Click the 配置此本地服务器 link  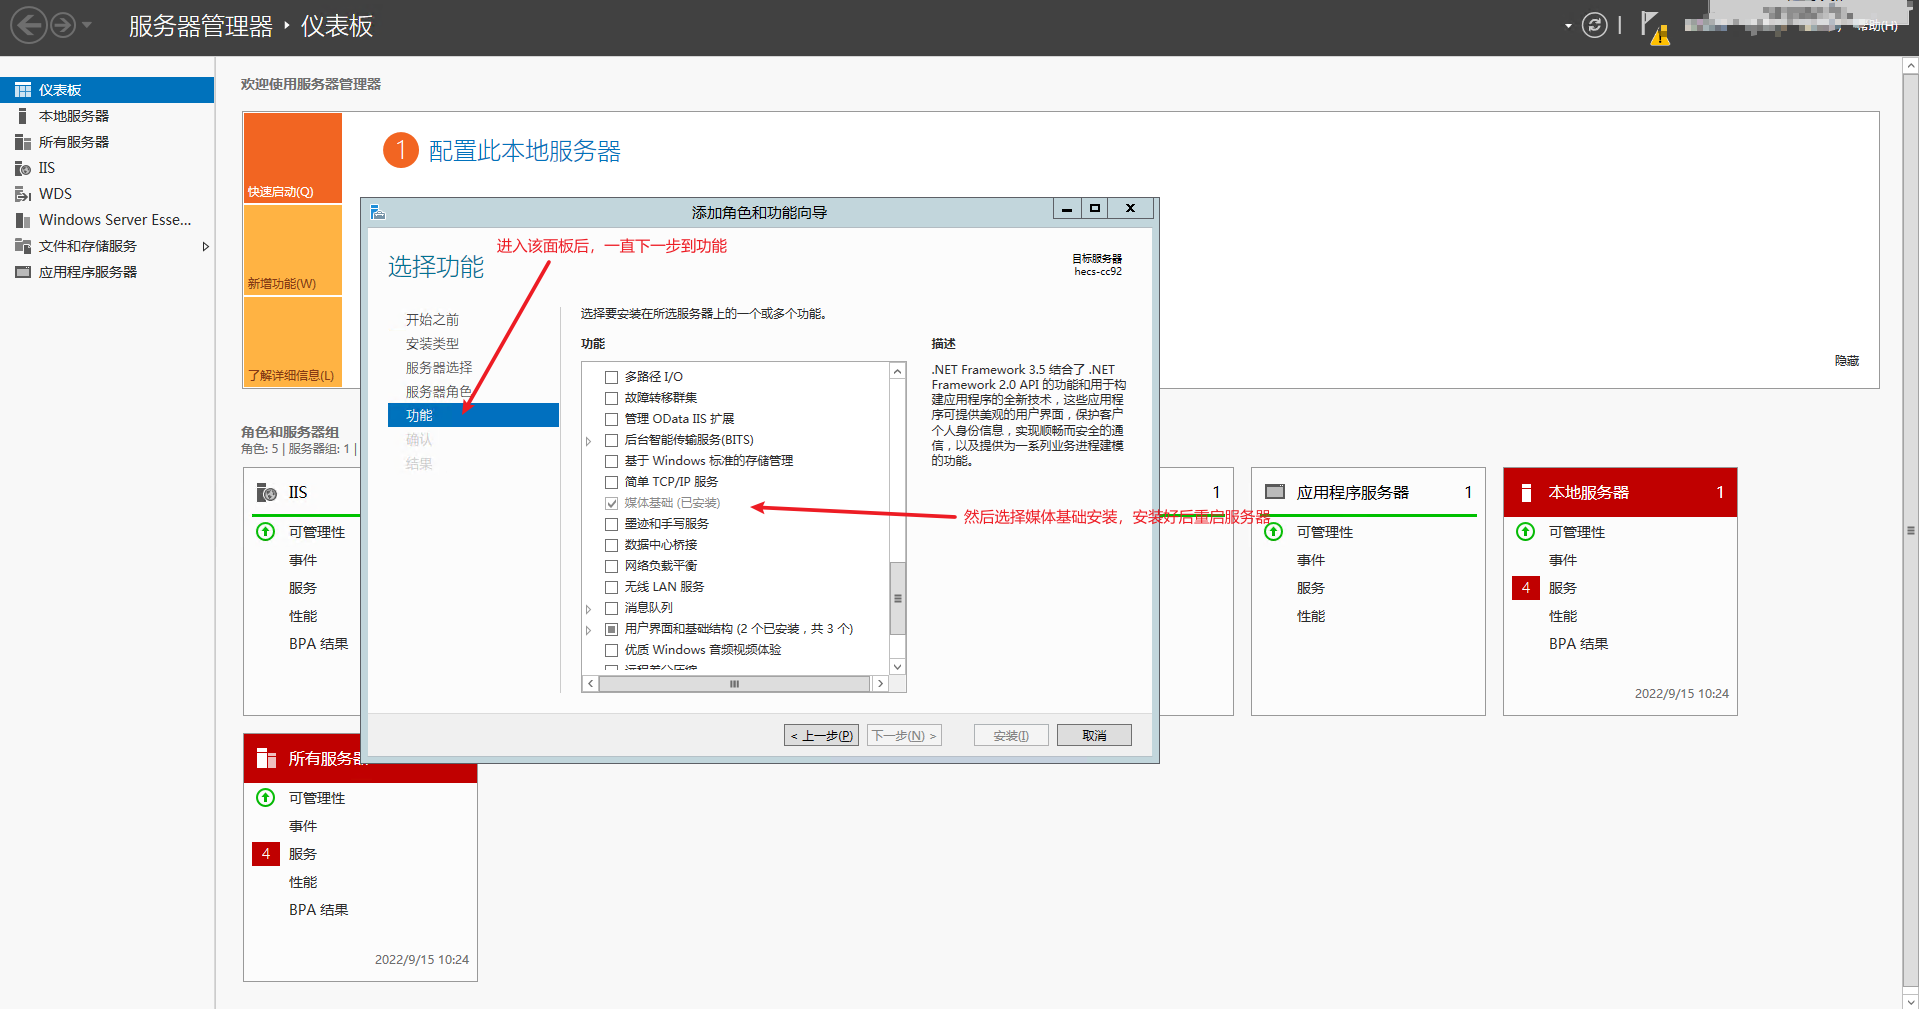[524, 151]
